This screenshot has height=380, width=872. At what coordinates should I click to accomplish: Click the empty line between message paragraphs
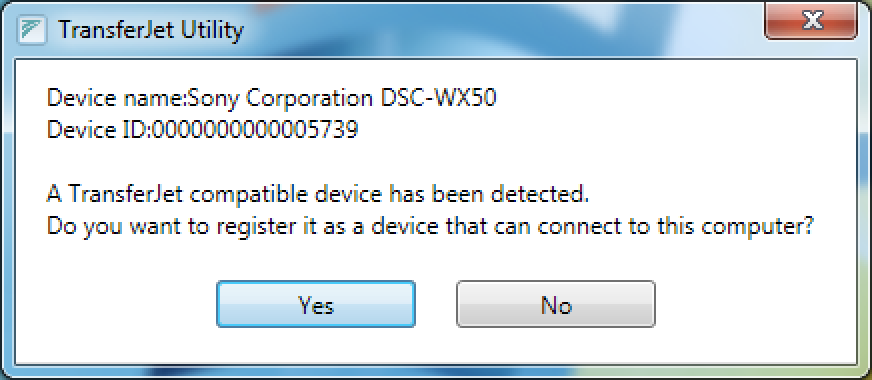[435, 162]
